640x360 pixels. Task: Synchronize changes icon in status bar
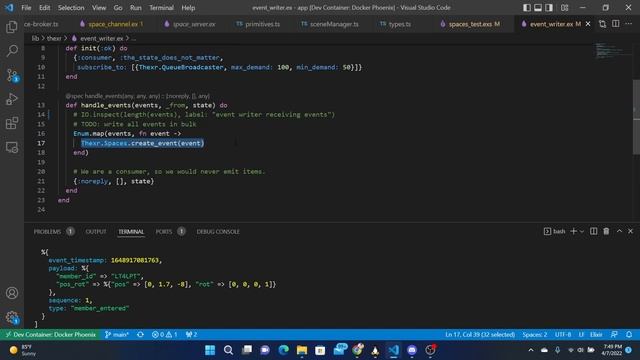pyautogui.click(x=140, y=335)
